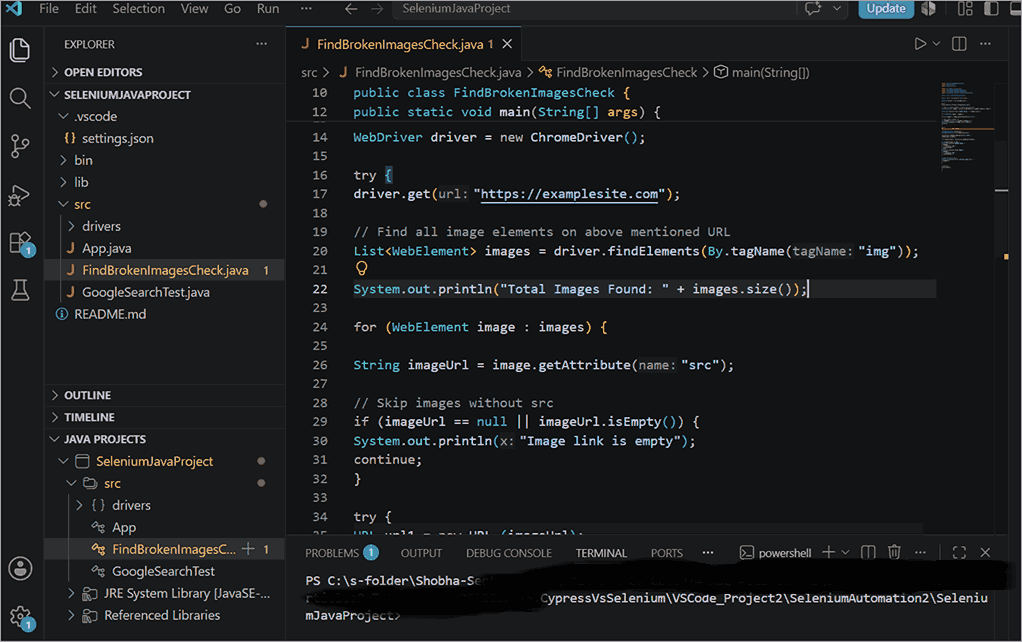The width and height of the screenshot is (1022, 642).
Task: Run the Java file with play button
Action: coord(920,44)
